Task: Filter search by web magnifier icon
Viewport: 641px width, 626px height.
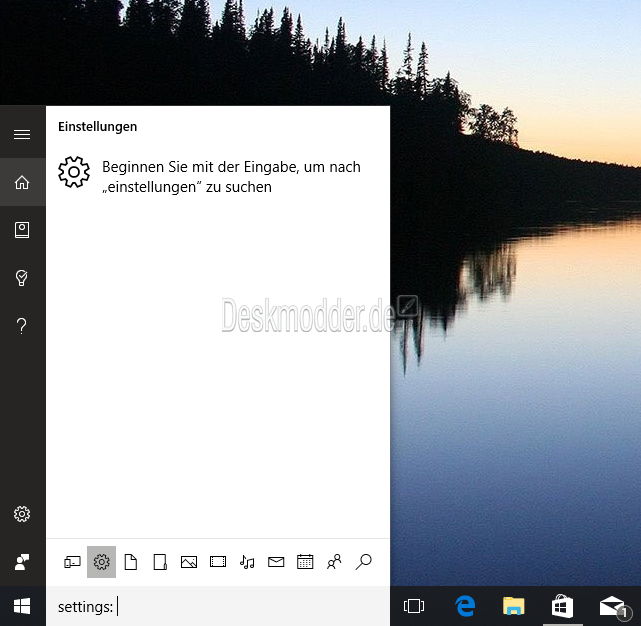Action: [363, 562]
